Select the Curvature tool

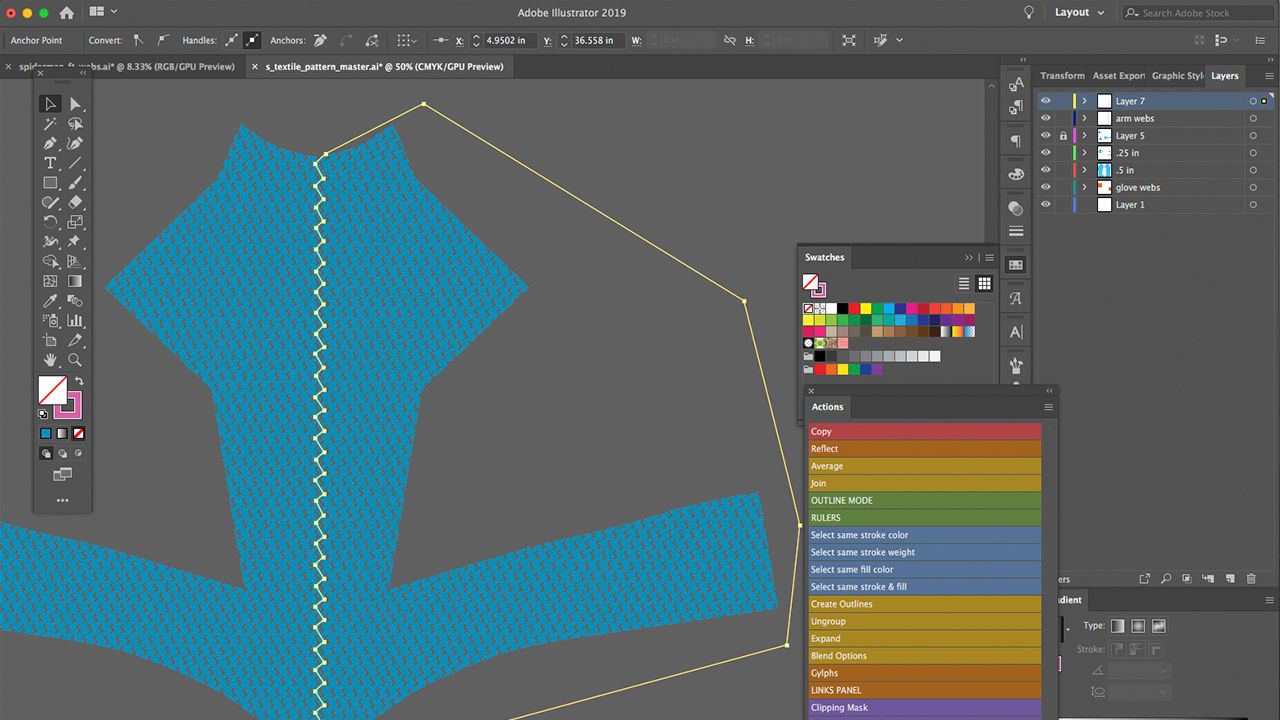pyautogui.click(x=75, y=144)
